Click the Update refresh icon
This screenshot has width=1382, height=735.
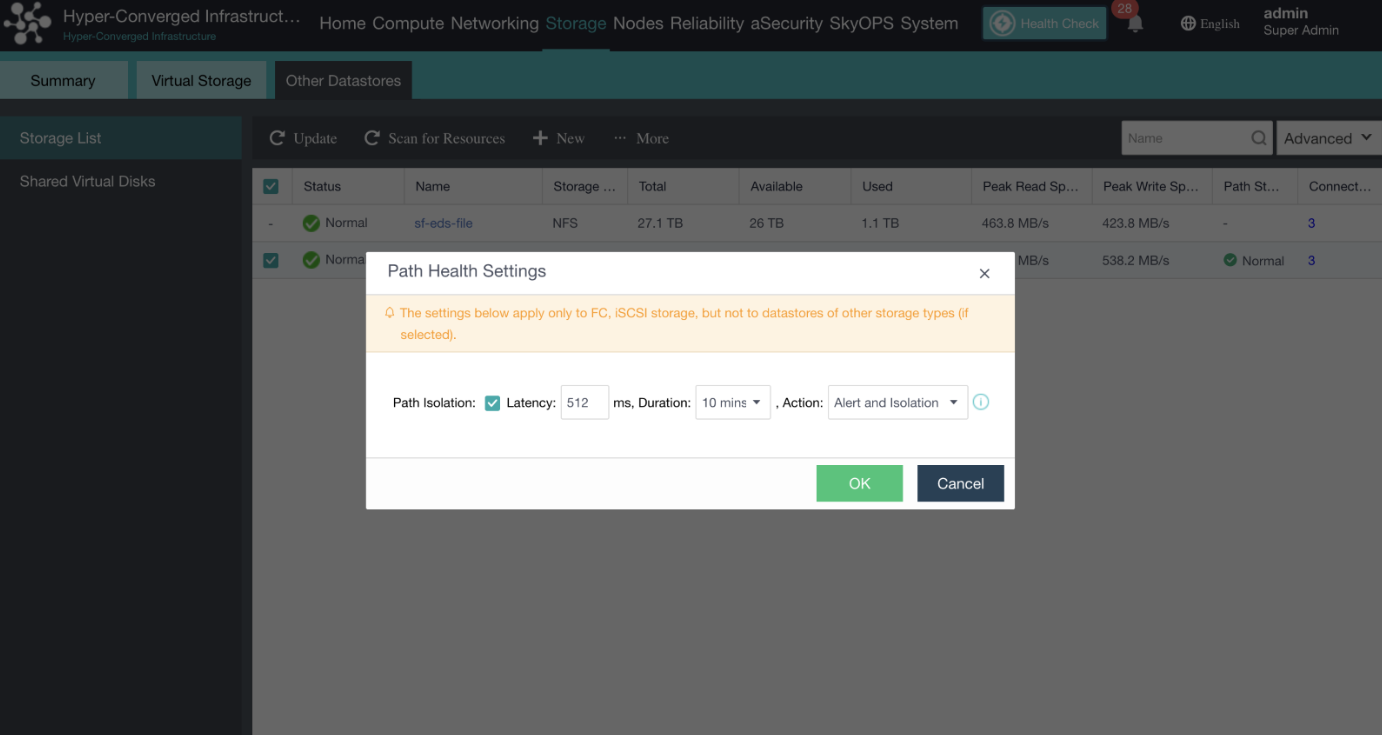[x=277, y=138]
